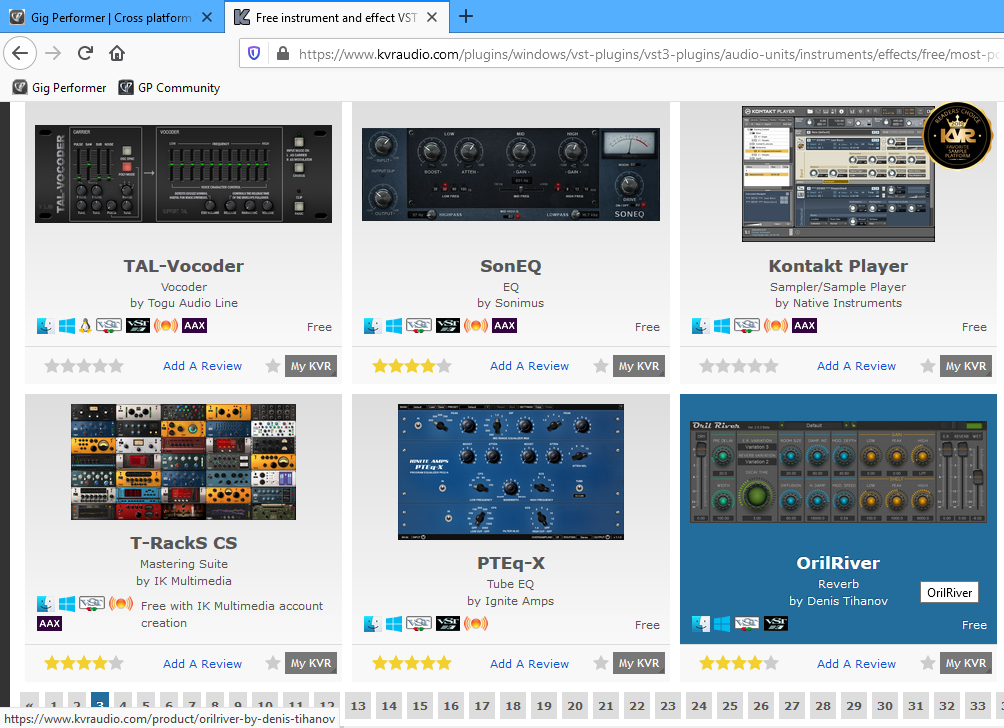Reload the current page

(x=85, y=53)
